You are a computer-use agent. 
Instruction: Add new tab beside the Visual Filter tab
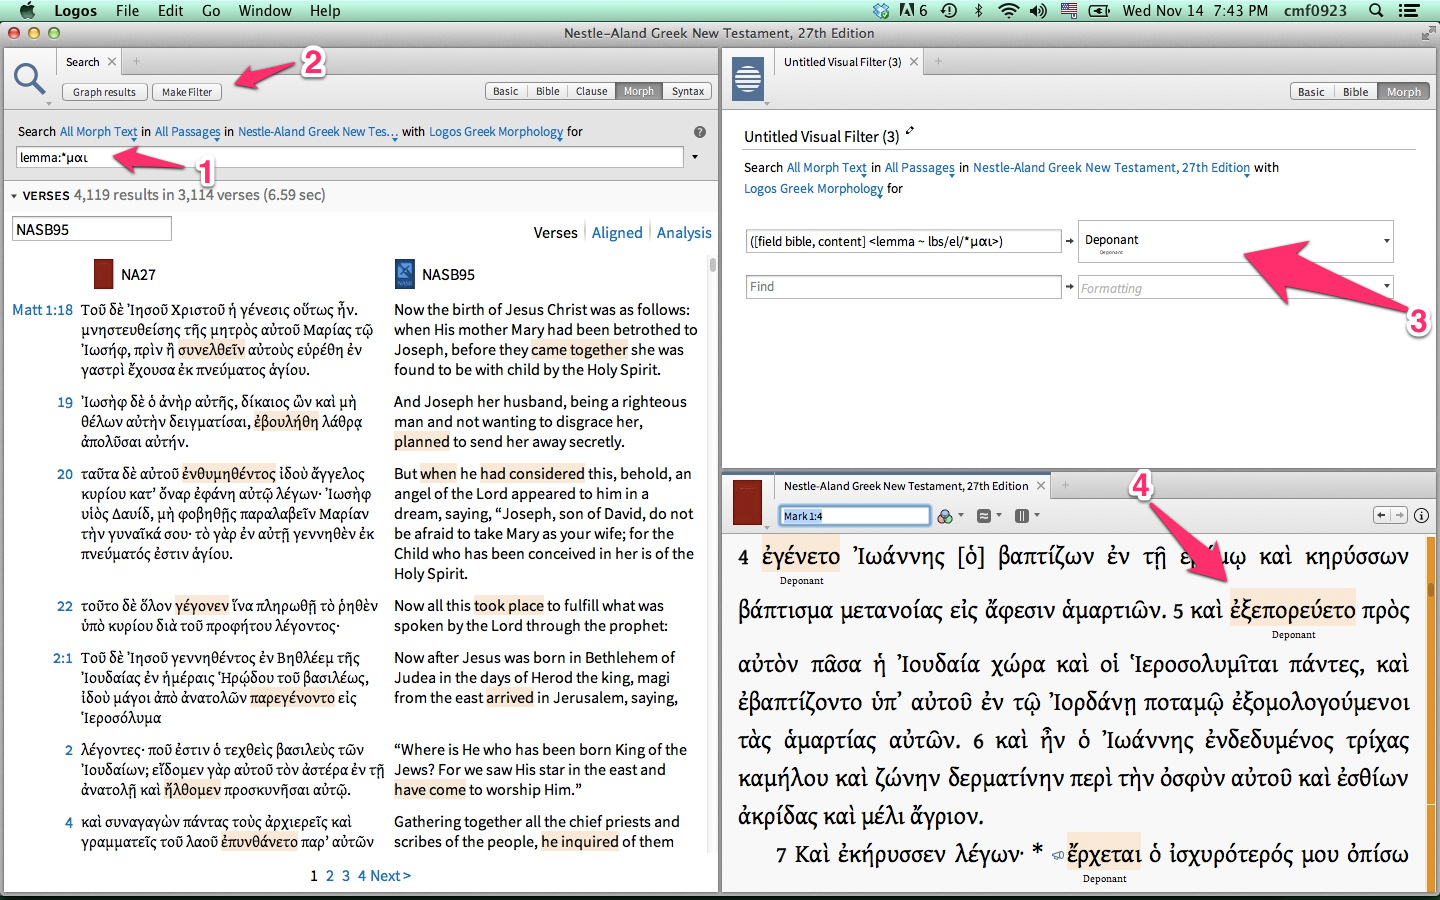click(x=938, y=62)
